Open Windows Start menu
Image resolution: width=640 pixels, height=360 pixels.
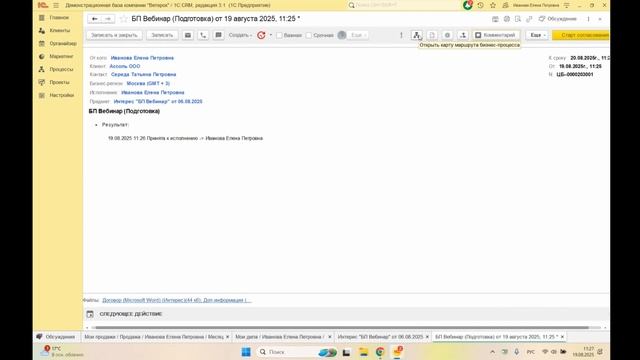click(x=246, y=352)
